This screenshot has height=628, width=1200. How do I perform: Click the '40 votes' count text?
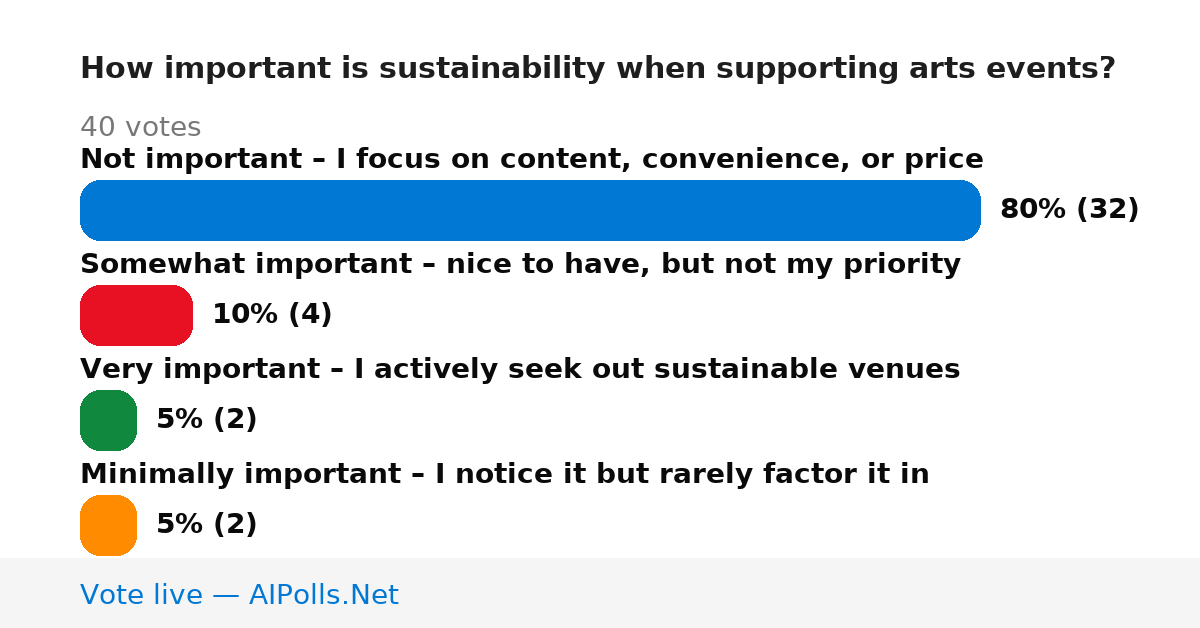tap(140, 128)
